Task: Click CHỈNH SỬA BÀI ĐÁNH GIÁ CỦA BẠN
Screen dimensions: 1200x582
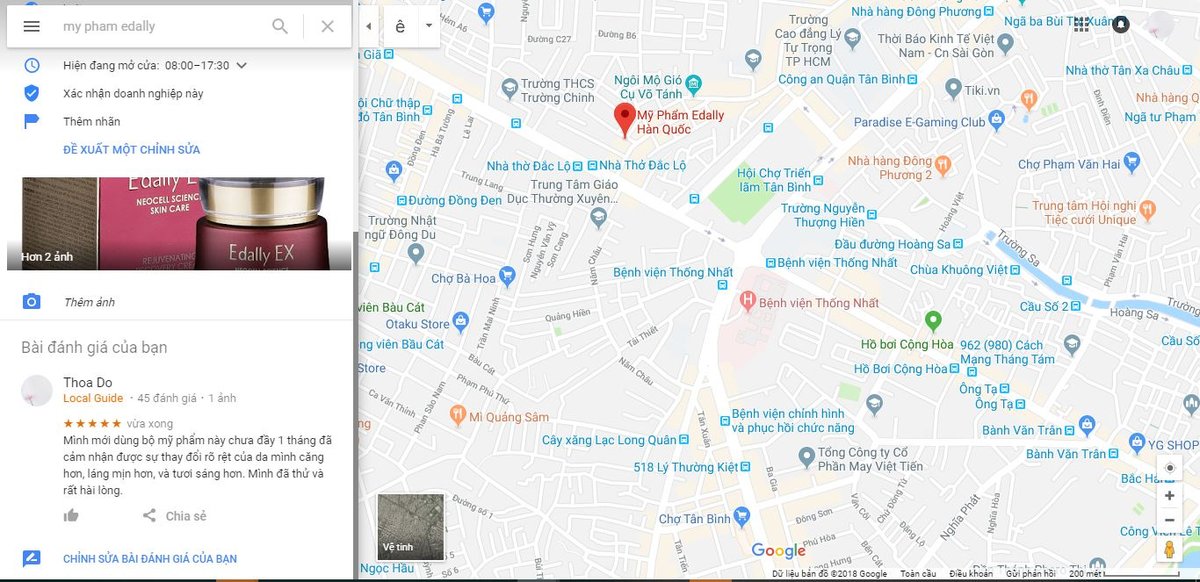Action: coord(150,559)
